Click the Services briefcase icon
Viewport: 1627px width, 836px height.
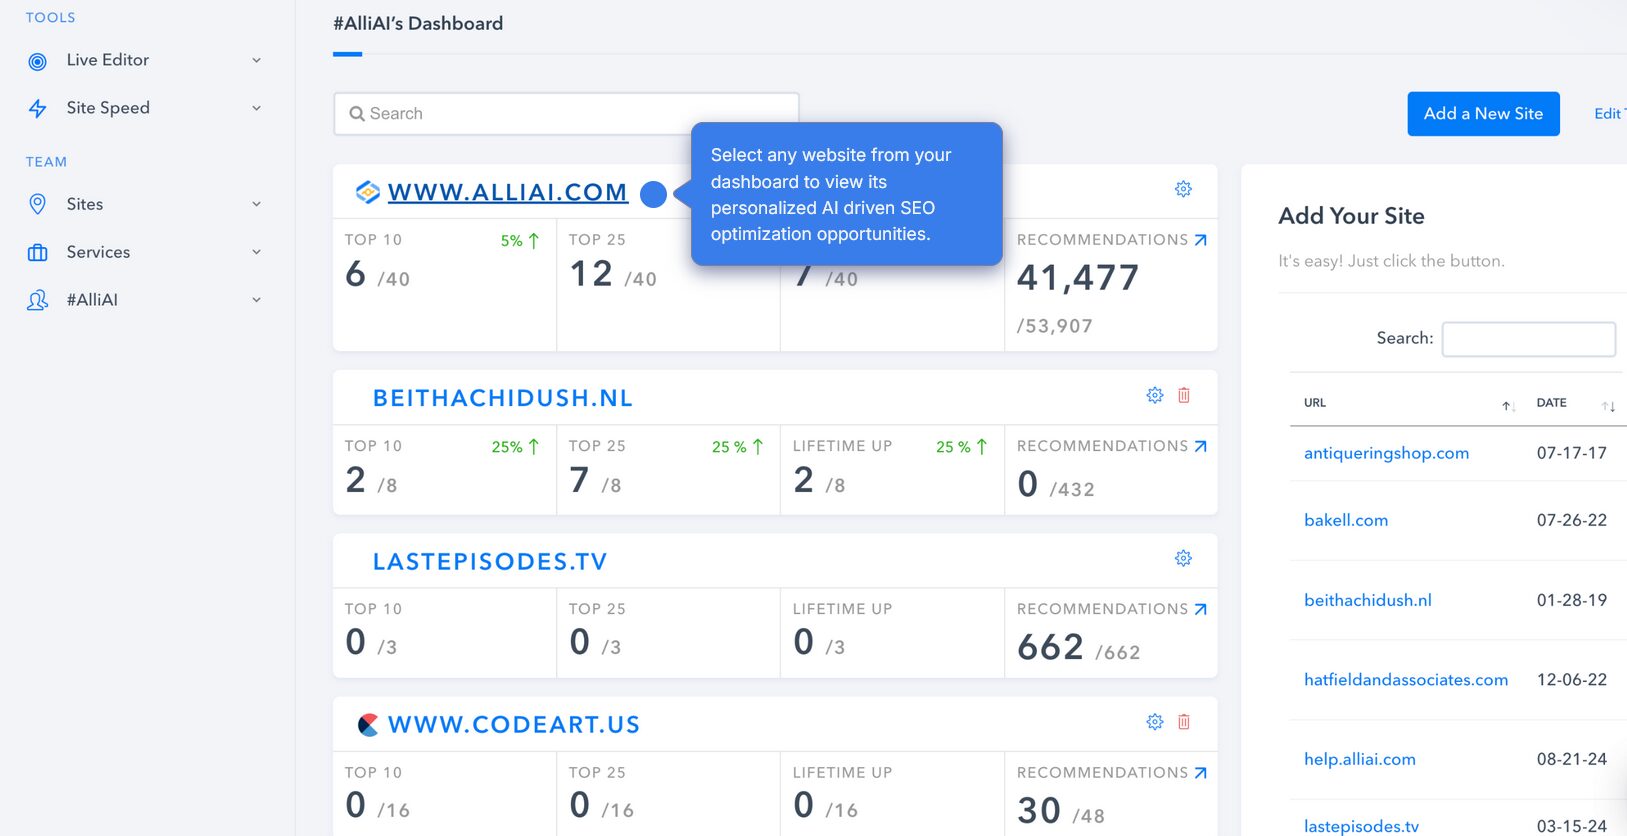(38, 252)
